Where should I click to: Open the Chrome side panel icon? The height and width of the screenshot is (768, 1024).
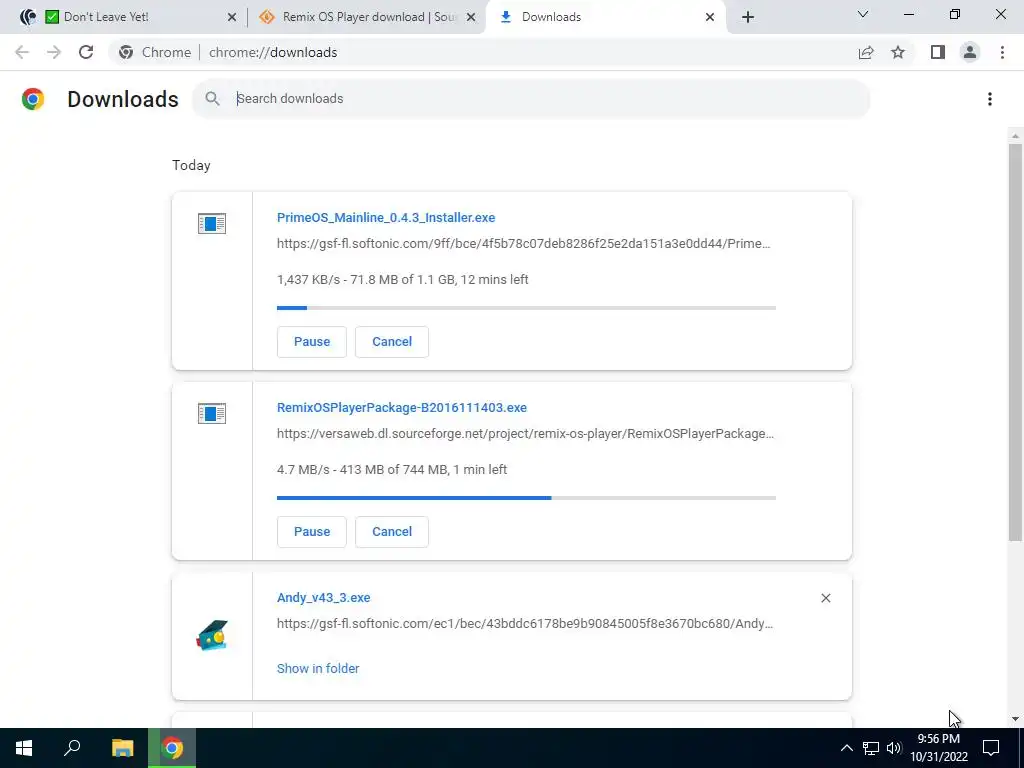938,52
